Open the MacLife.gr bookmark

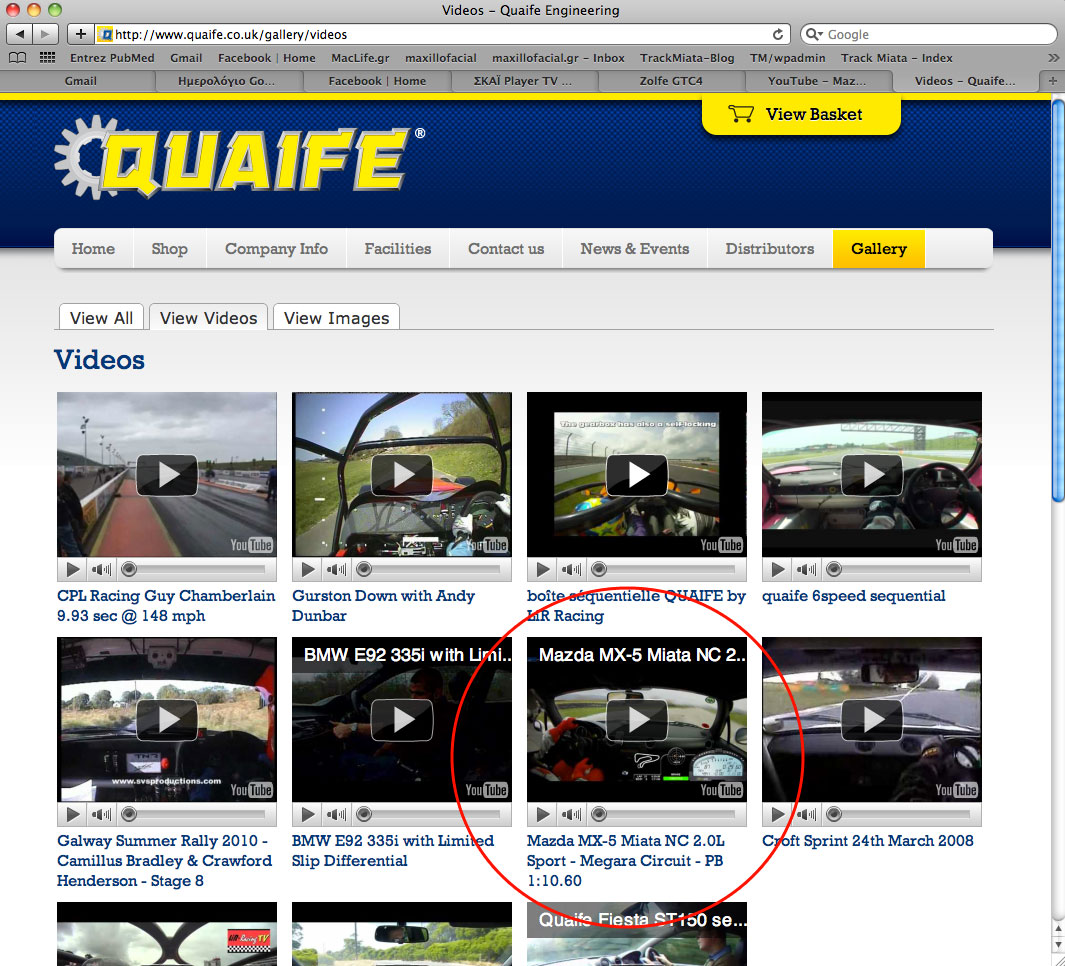pos(360,58)
